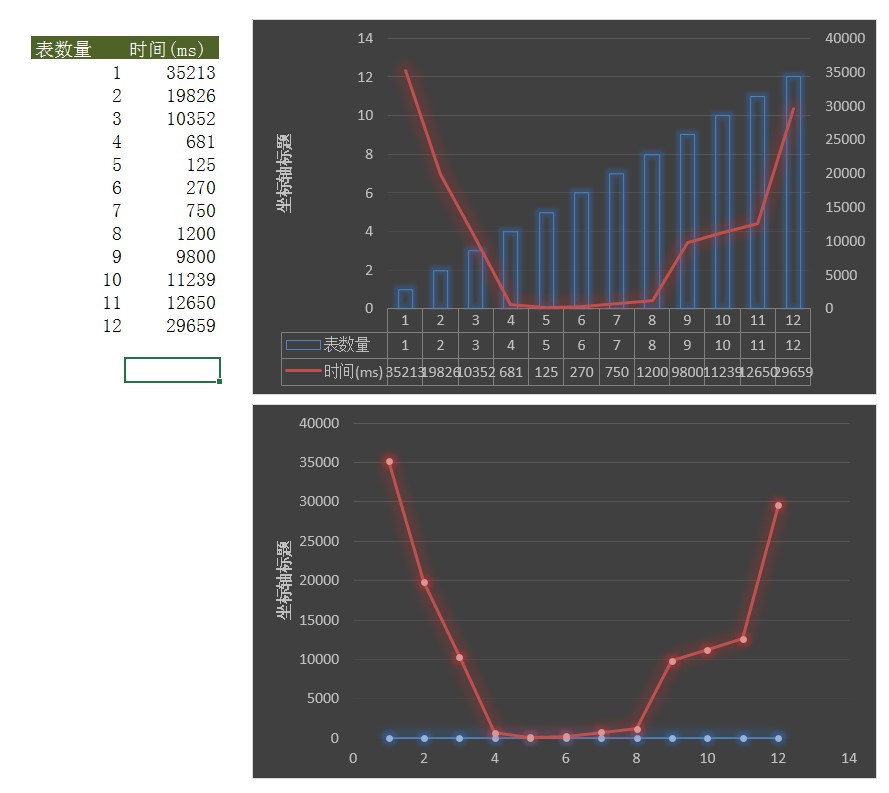889x793 pixels.
Task: Select the axis title in the scatter chart
Action: coord(285,580)
